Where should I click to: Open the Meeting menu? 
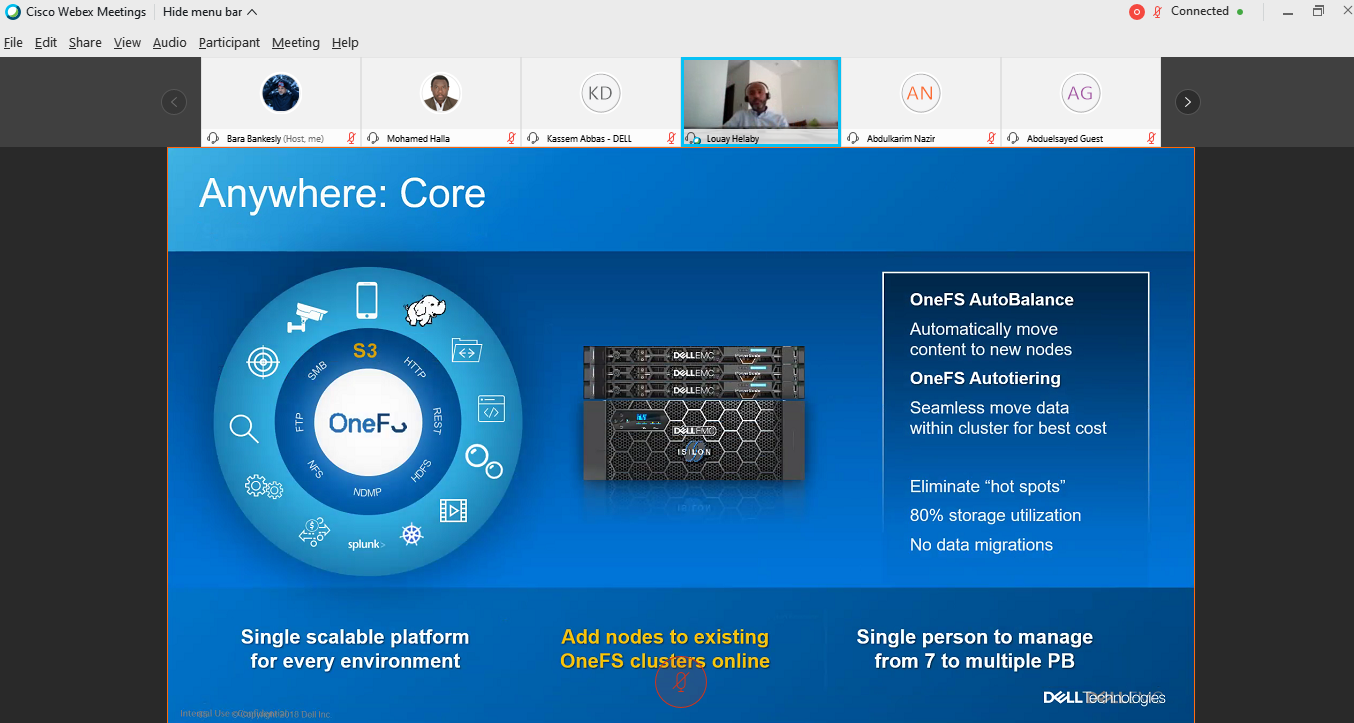pyautogui.click(x=296, y=43)
